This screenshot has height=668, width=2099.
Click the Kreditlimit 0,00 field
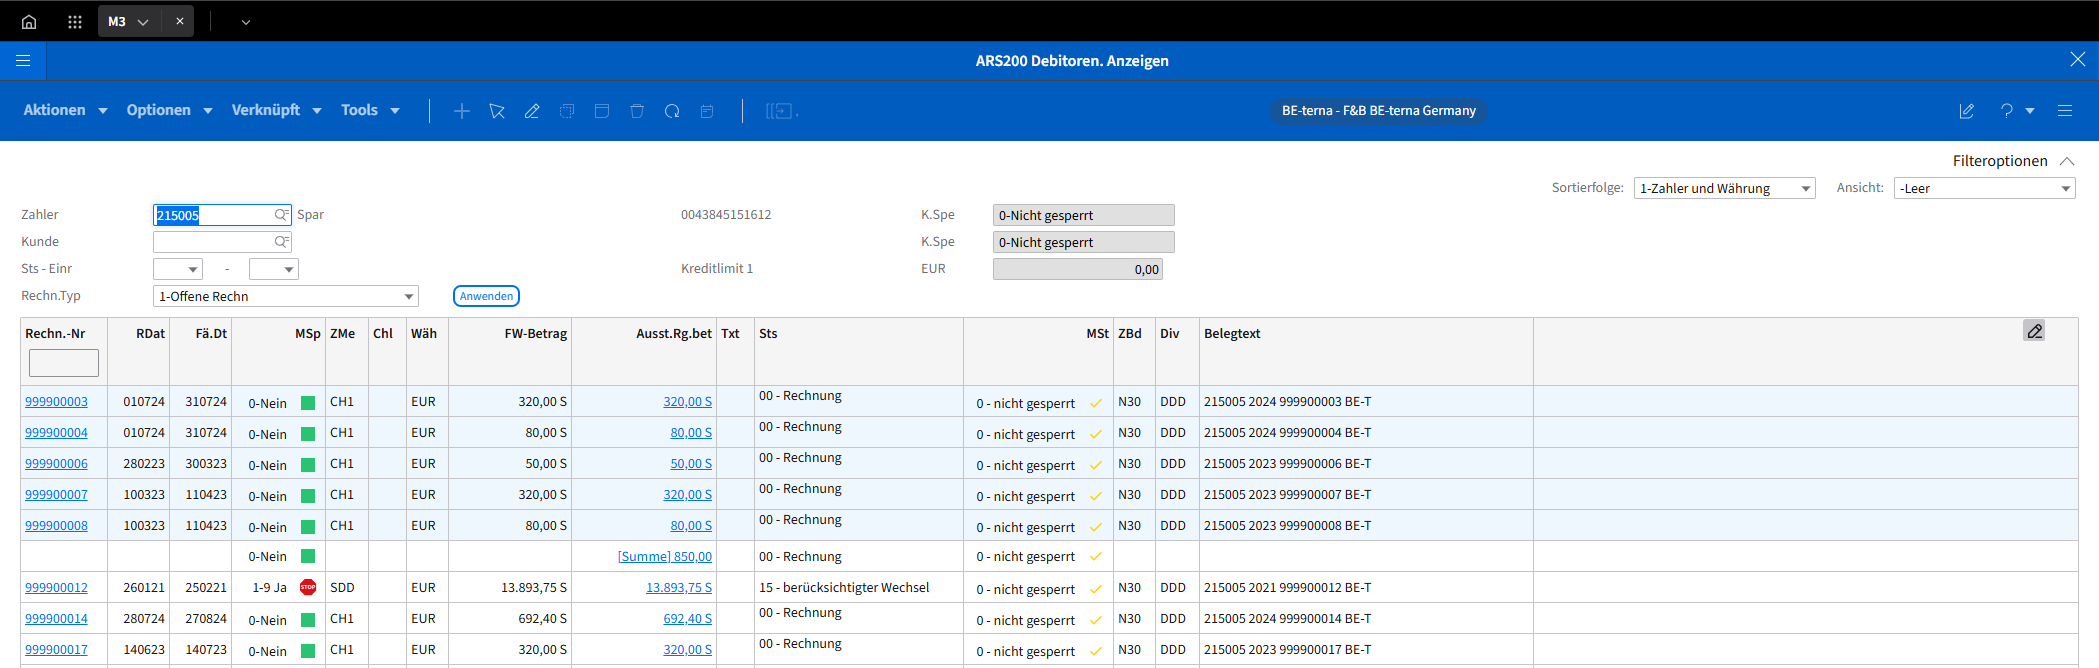(1077, 269)
